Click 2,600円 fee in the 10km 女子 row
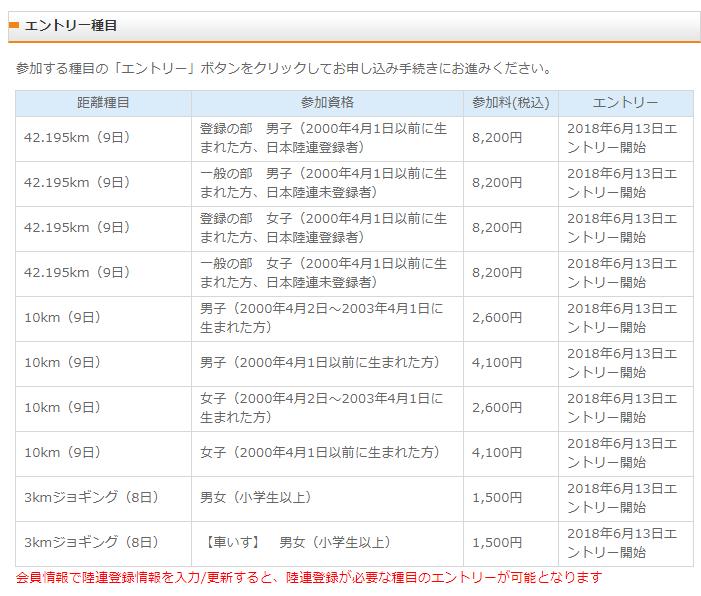Viewport: 701px width, 596px height. 497,408
